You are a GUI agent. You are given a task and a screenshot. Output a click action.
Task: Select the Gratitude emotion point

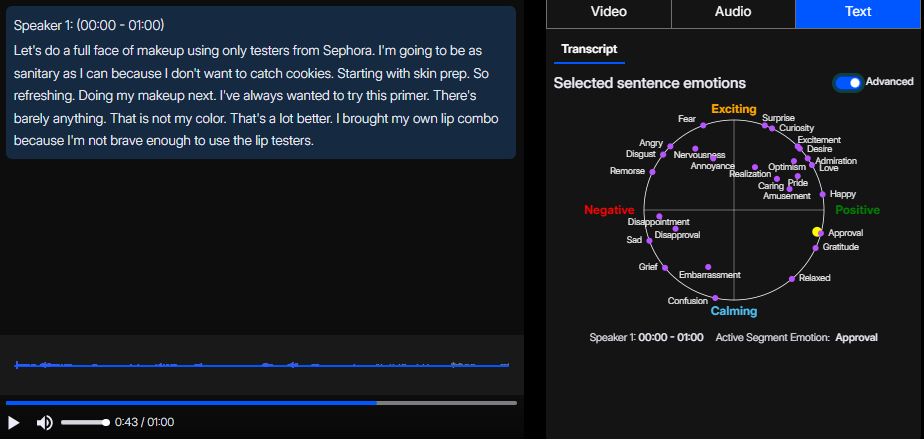pos(815,247)
